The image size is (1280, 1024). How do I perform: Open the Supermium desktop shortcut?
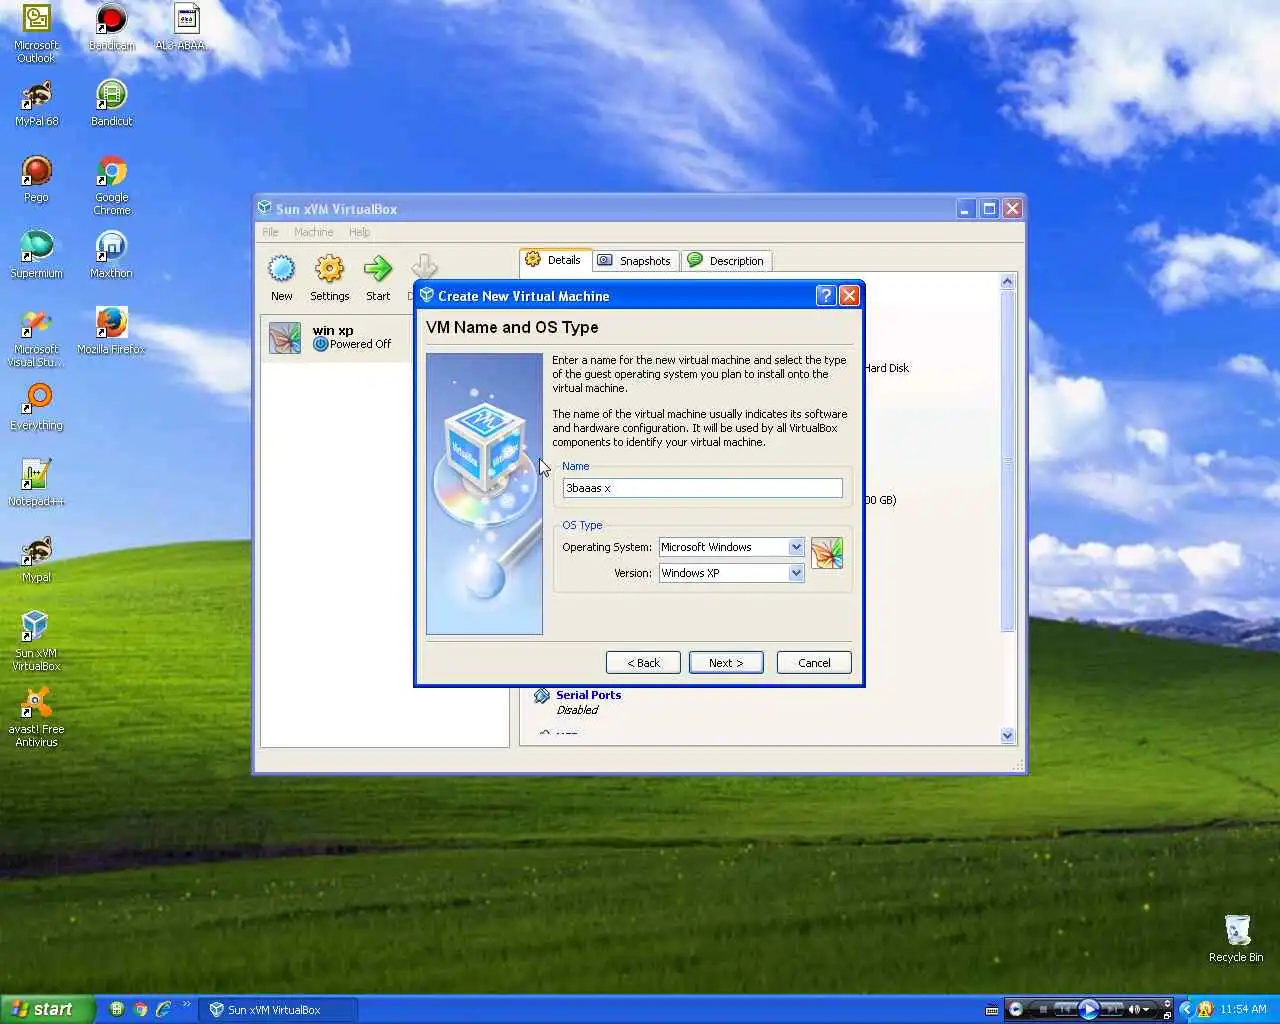tap(37, 256)
